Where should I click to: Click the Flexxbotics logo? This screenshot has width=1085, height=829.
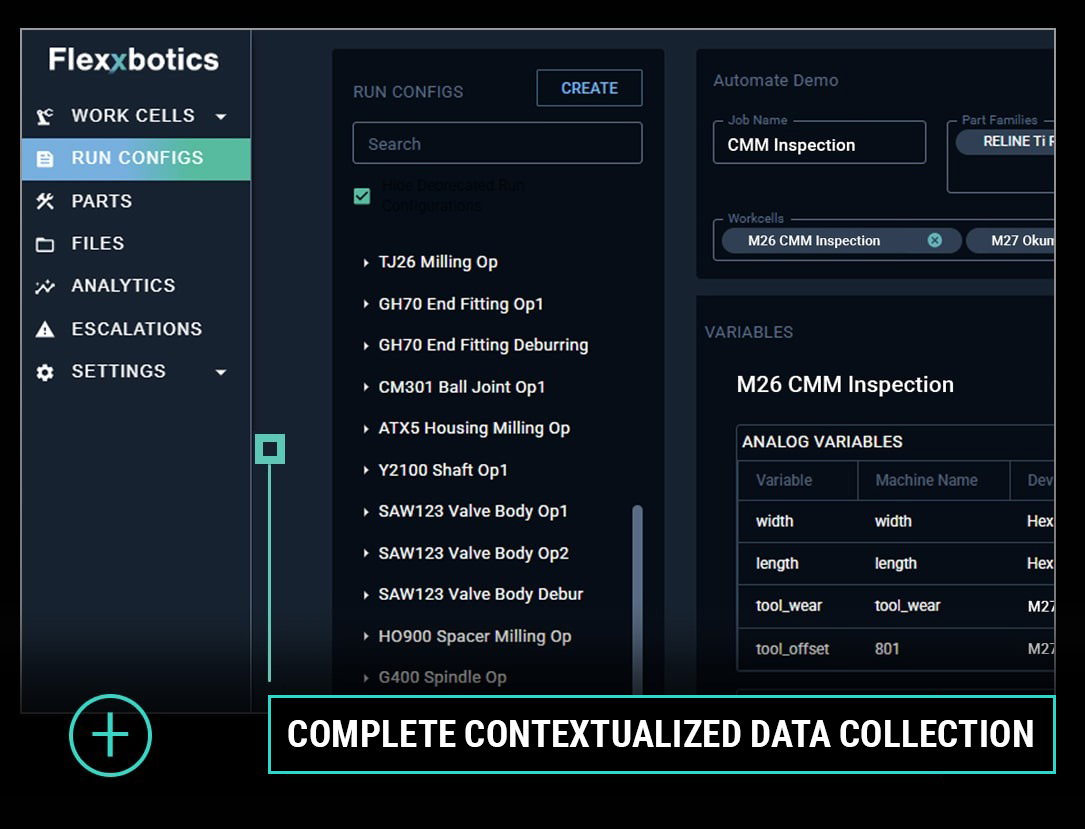tap(133, 59)
